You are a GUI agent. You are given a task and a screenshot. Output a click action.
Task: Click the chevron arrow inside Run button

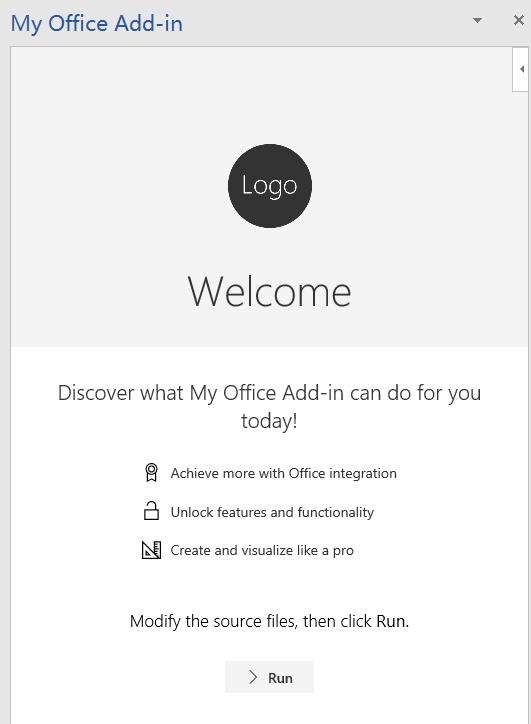(x=253, y=677)
